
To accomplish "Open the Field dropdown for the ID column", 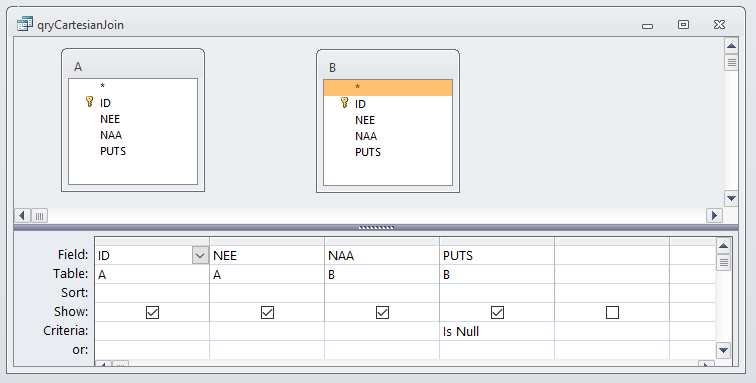I will 200,255.
